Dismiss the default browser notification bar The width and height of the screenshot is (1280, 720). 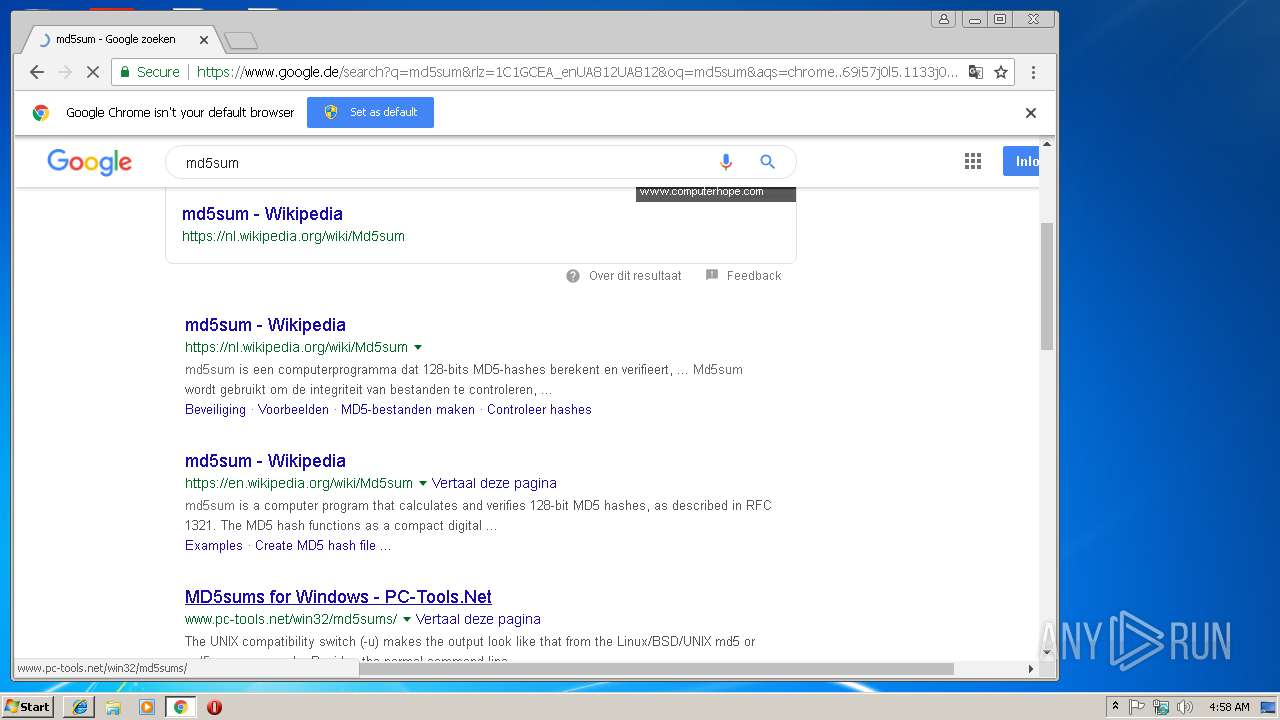1031,113
